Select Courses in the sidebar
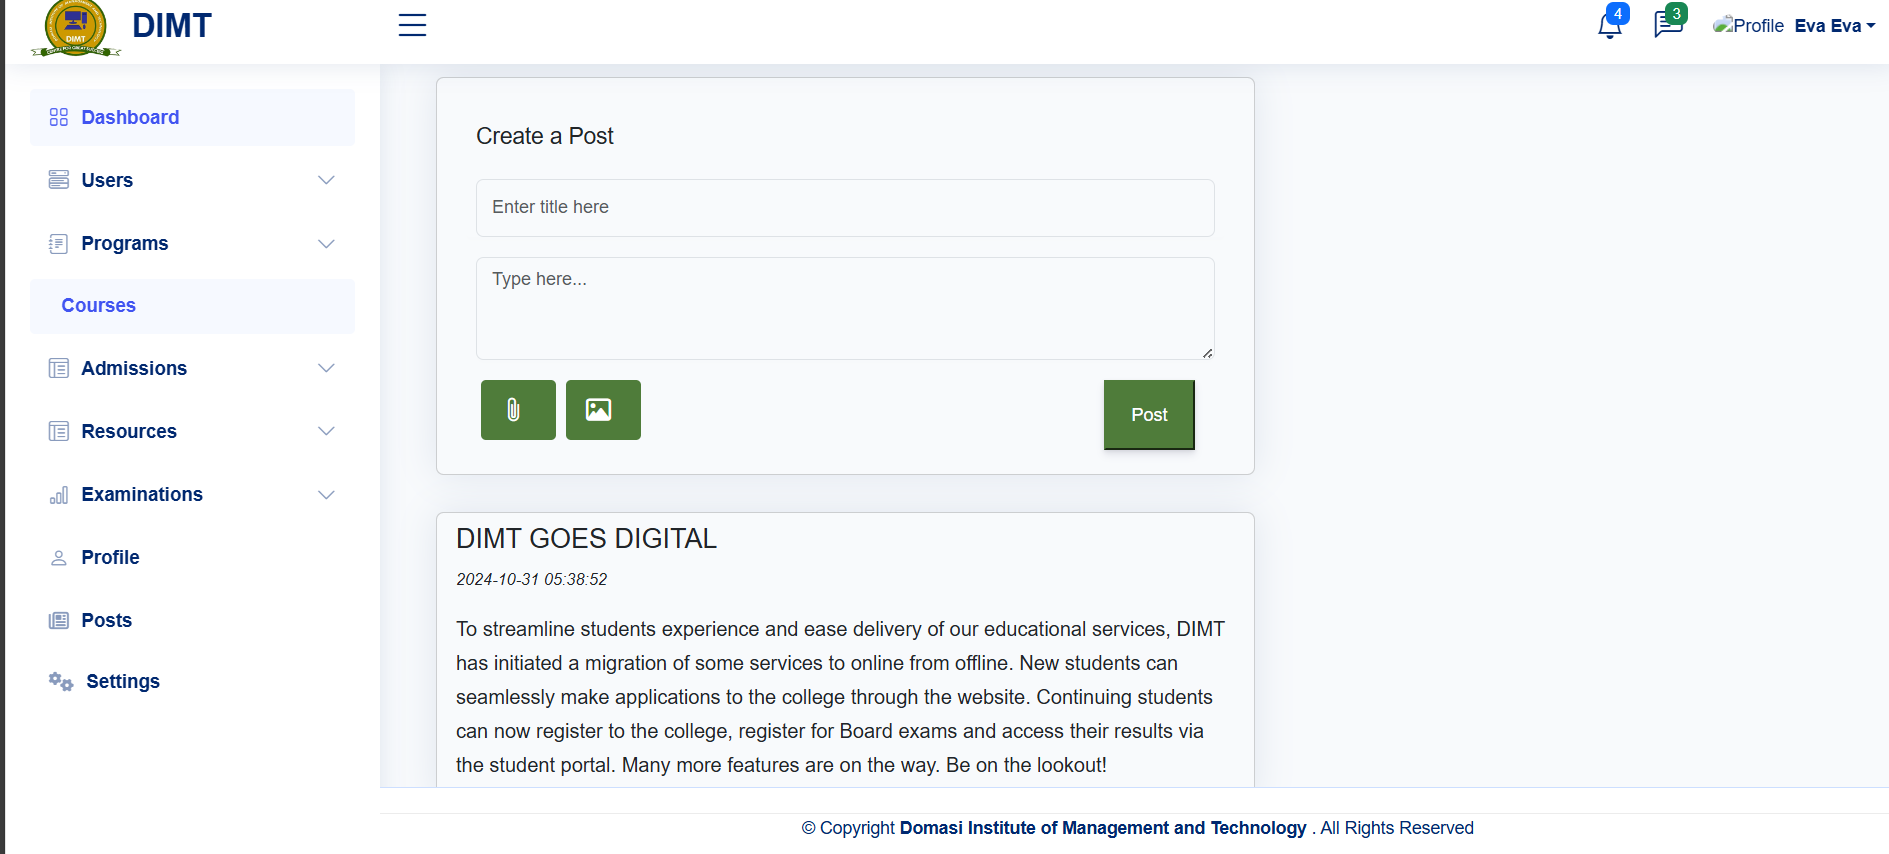 click(99, 306)
